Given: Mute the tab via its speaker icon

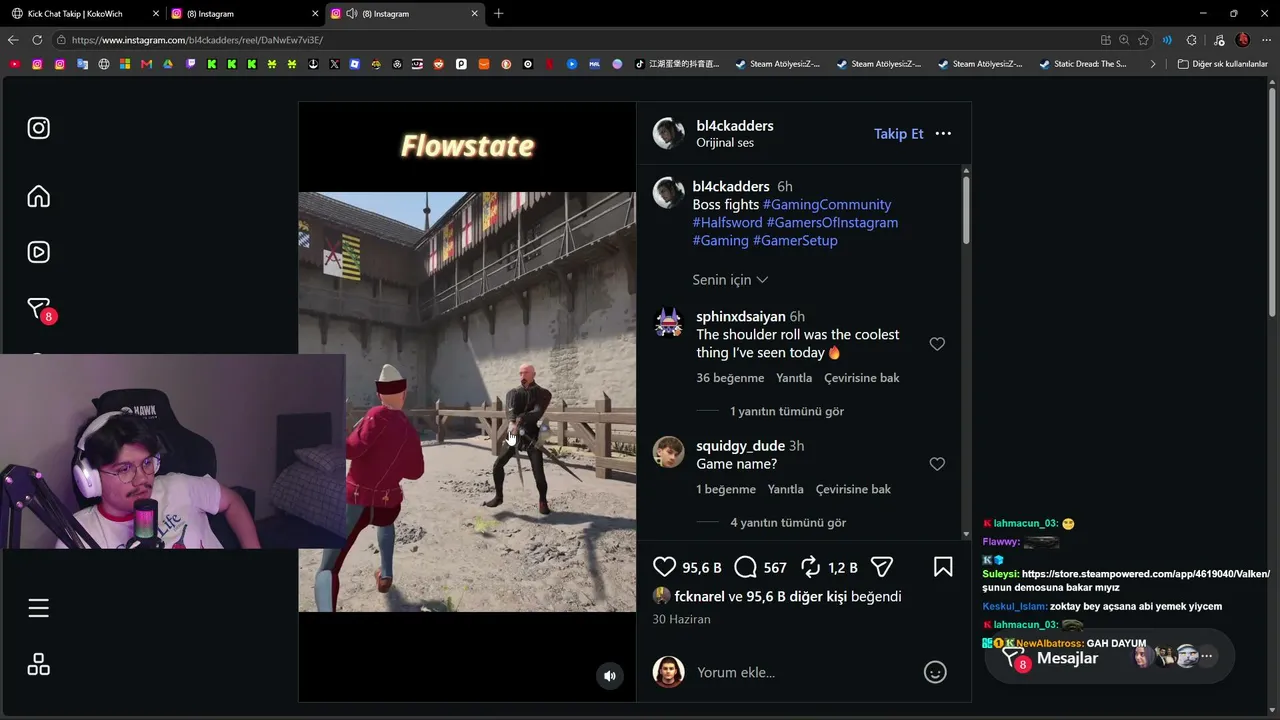Looking at the screenshot, I should (x=352, y=14).
